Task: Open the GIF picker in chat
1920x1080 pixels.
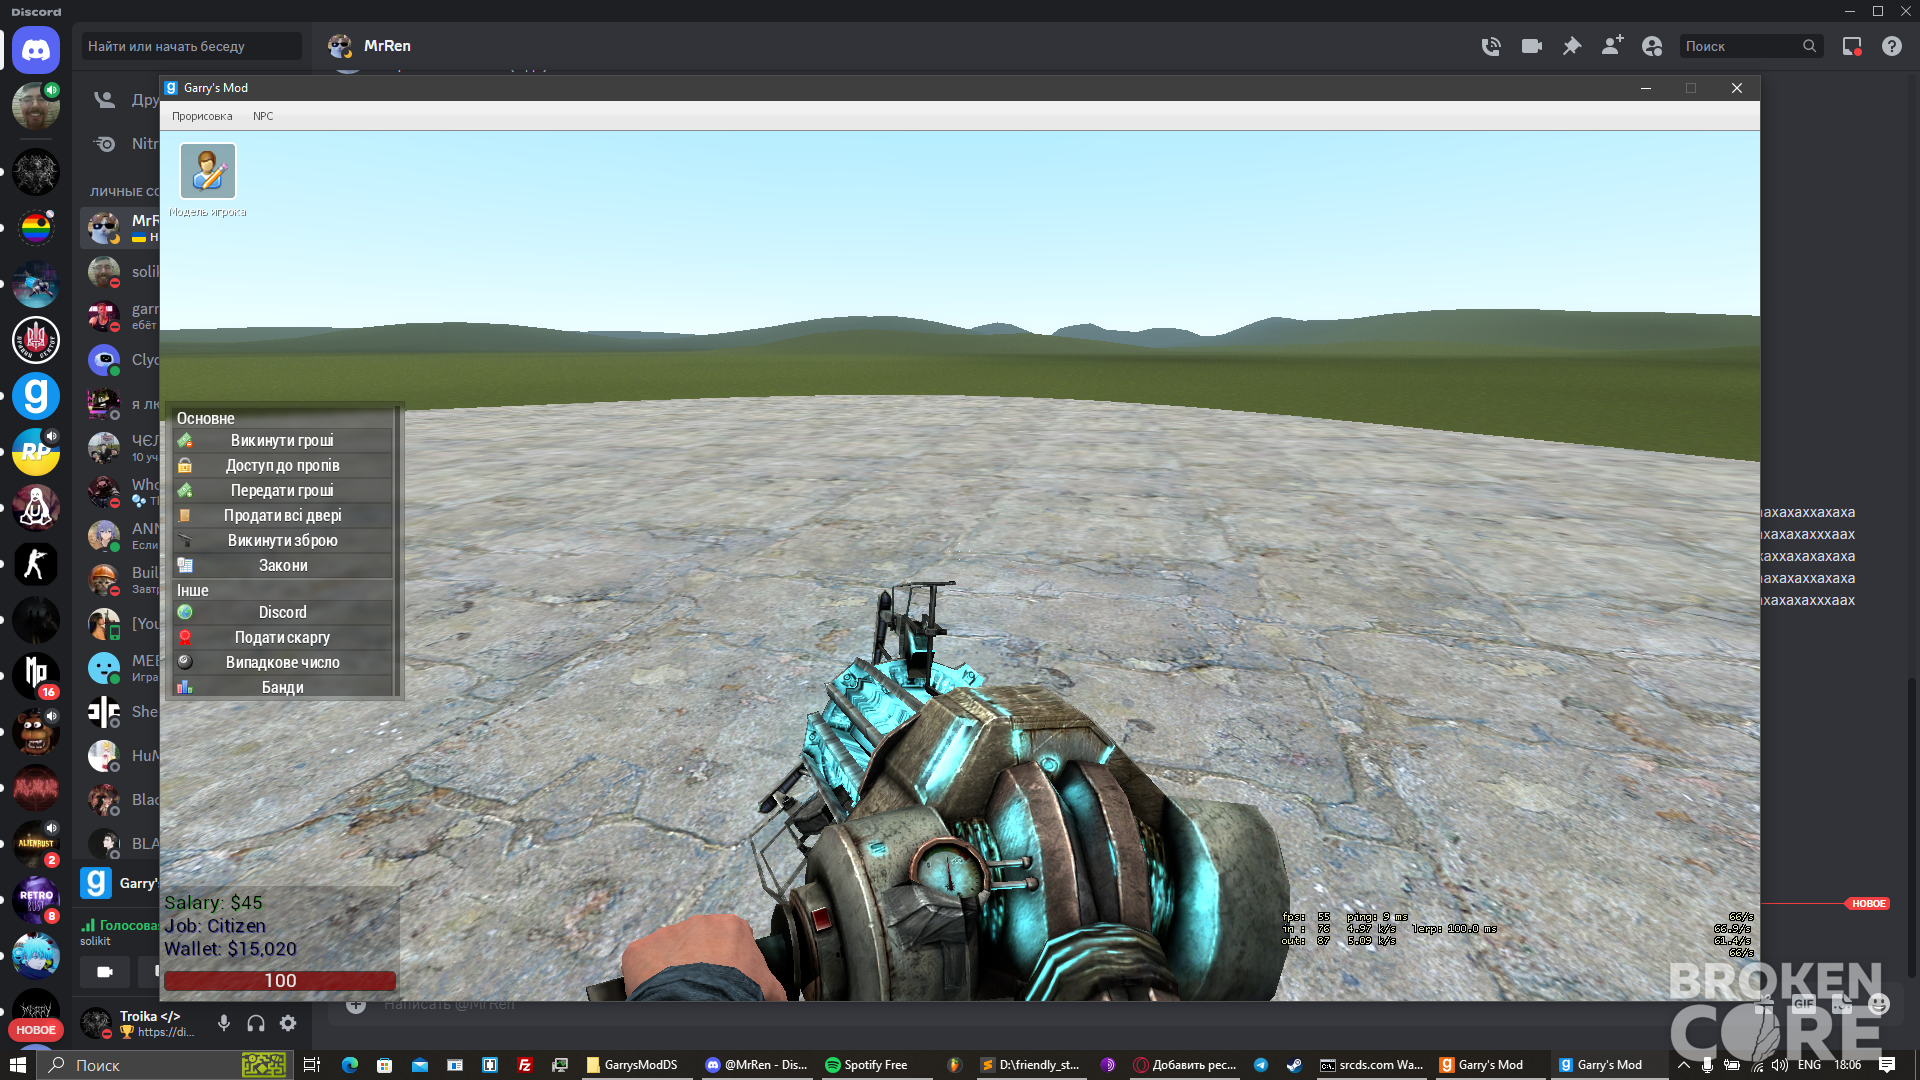Action: (1803, 1004)
